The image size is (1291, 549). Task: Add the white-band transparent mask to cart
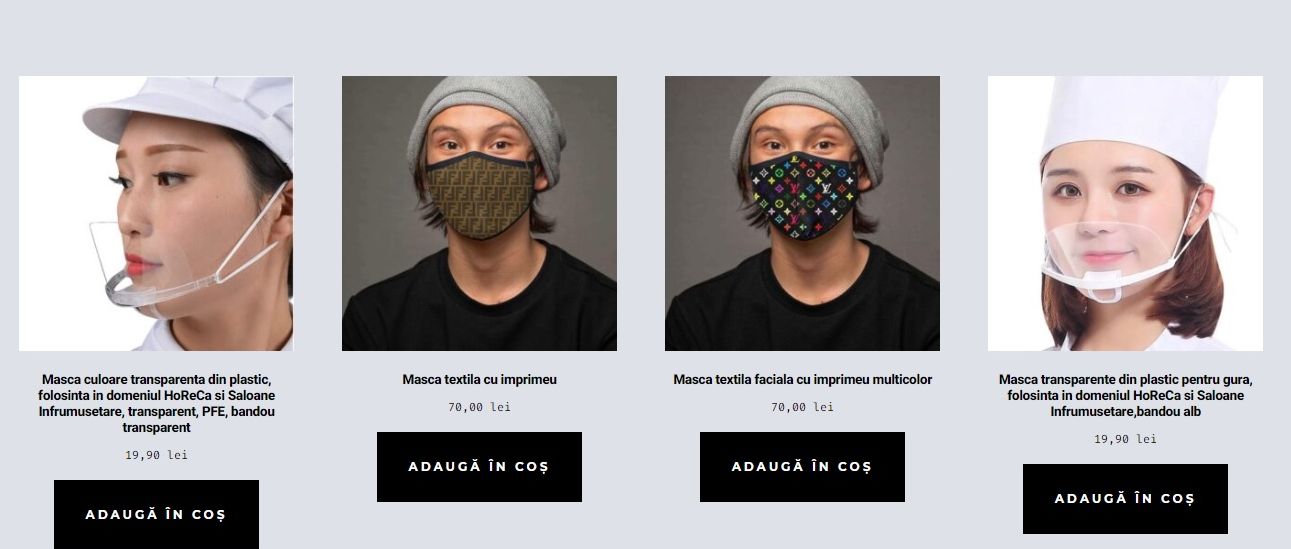click(1125, 499)
